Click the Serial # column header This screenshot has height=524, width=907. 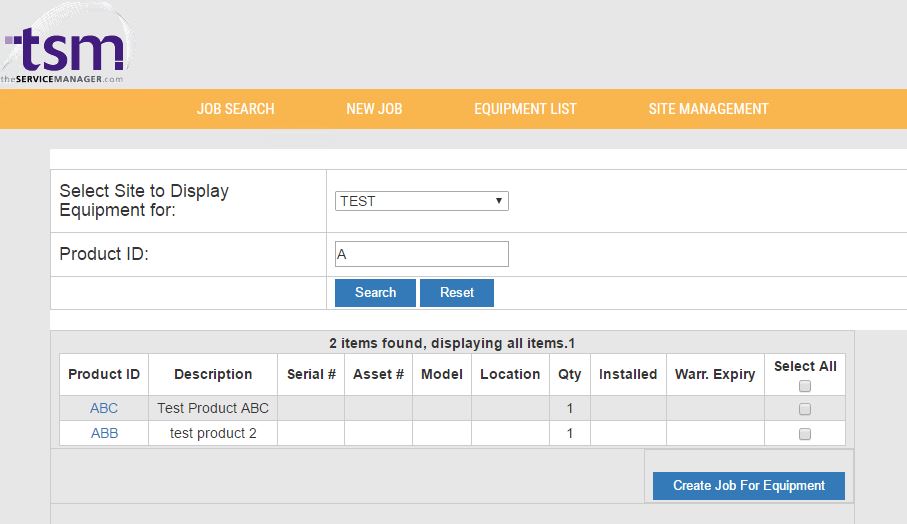coord(311,374)
